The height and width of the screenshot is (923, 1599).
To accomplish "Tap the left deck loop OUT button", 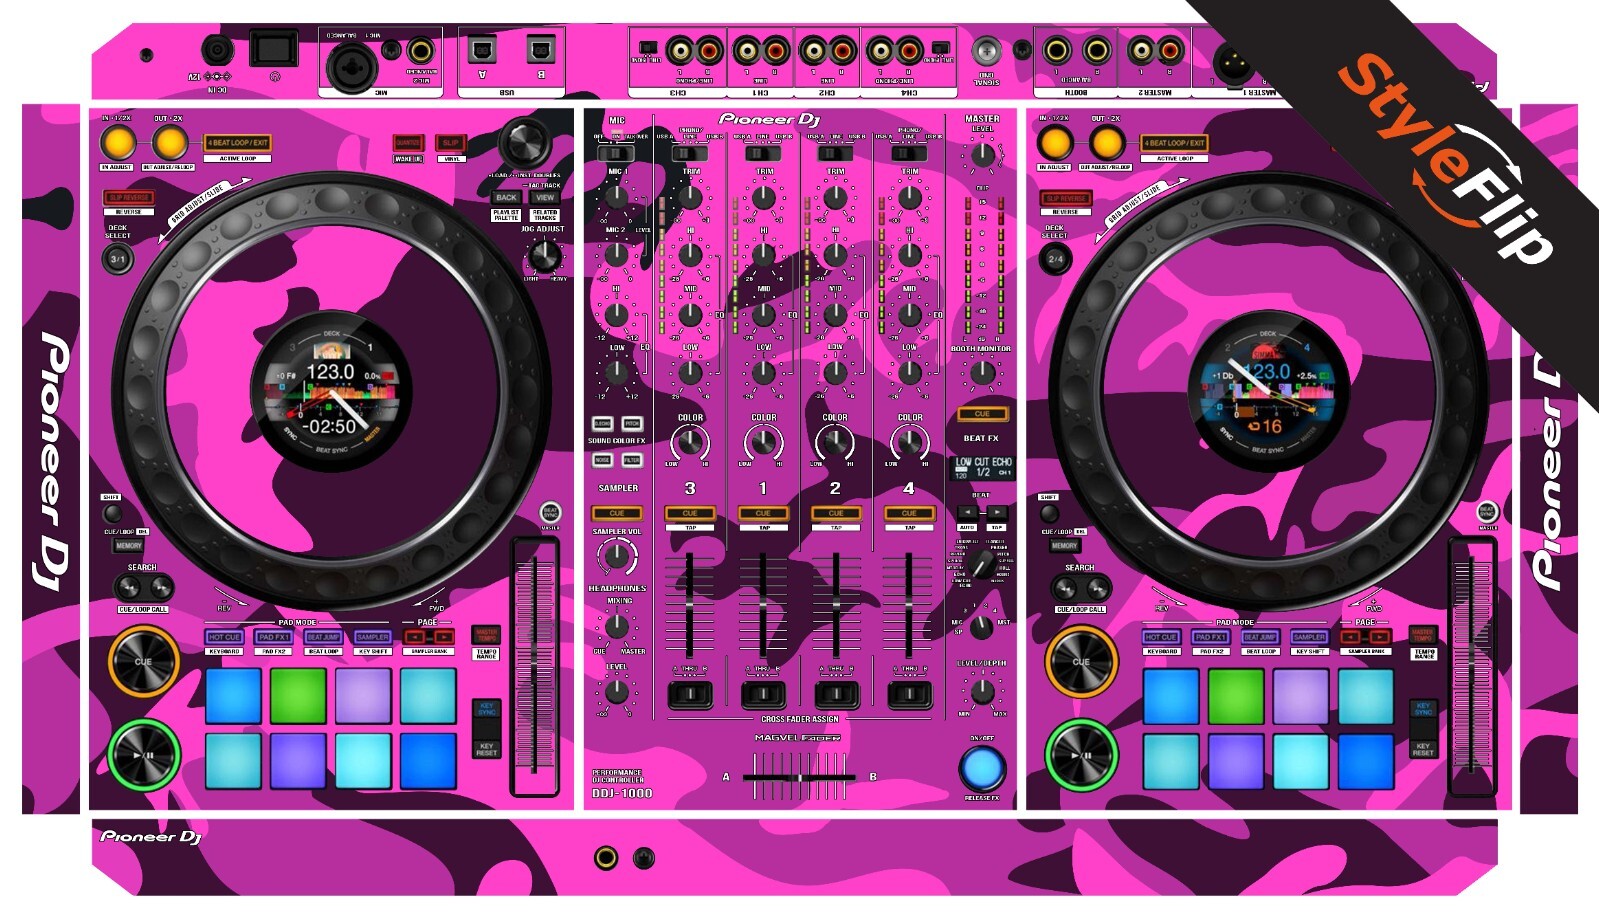I will pyautogui.click(x=168, y=143).
